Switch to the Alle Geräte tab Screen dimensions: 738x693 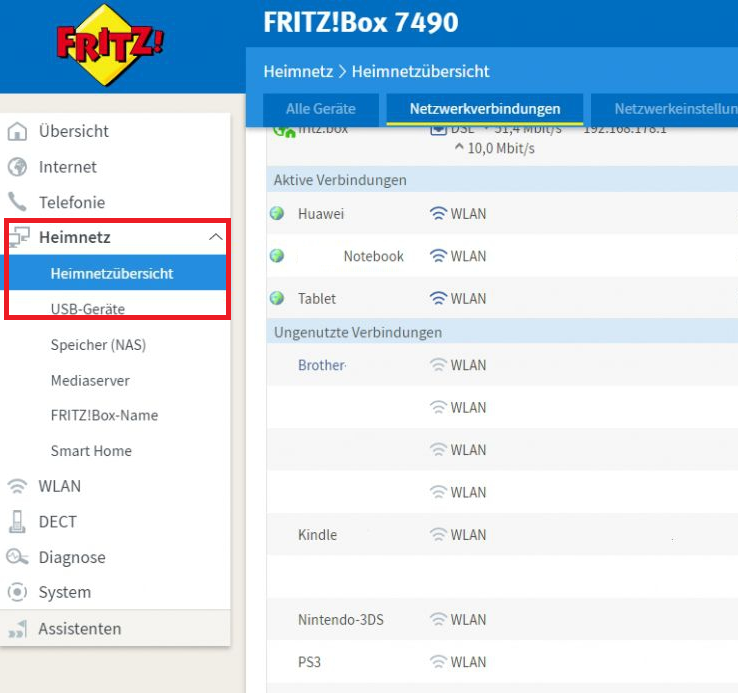coord(321,109)
